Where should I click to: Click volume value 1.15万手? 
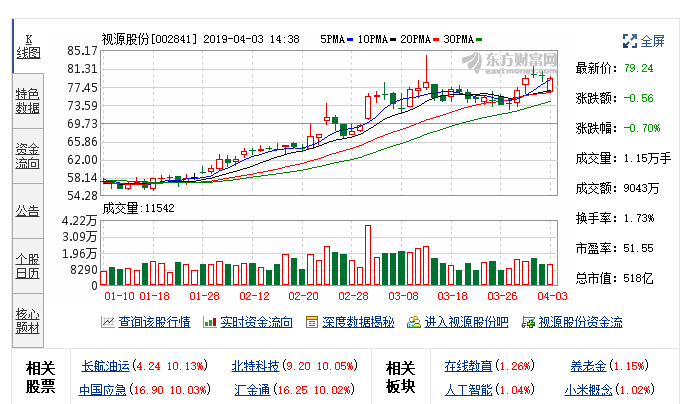647,158
